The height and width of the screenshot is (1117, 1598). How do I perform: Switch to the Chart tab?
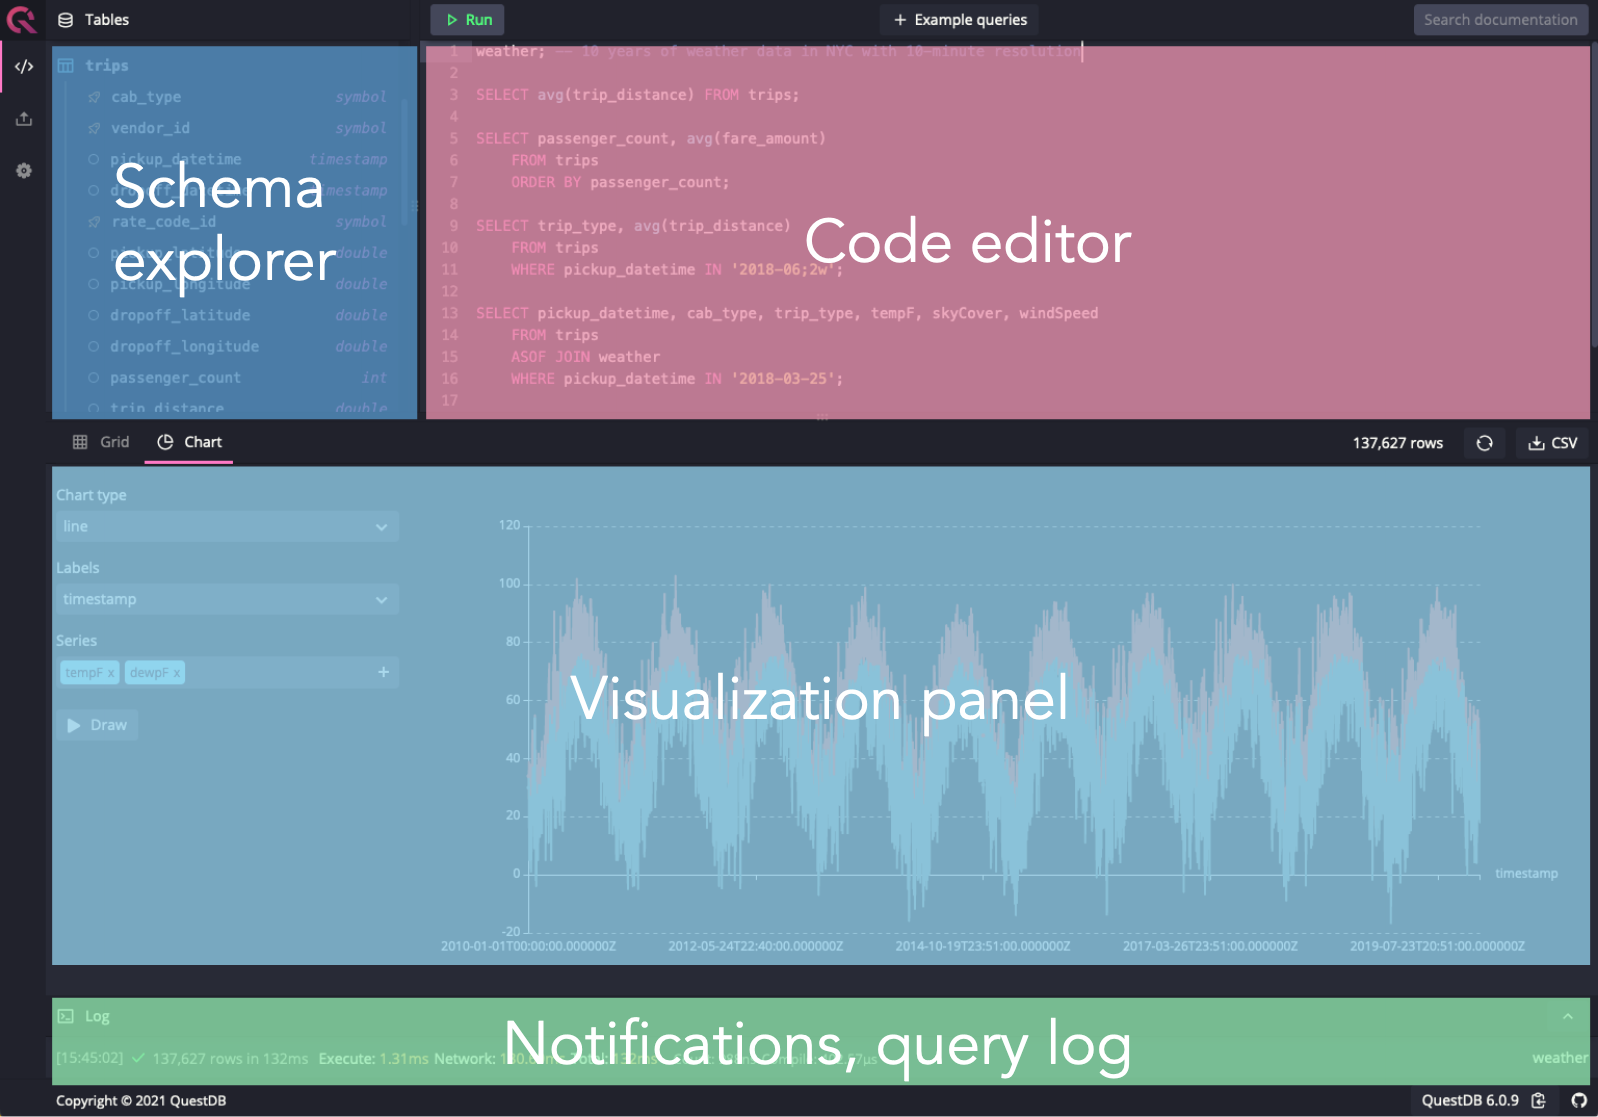coord(189,442)
